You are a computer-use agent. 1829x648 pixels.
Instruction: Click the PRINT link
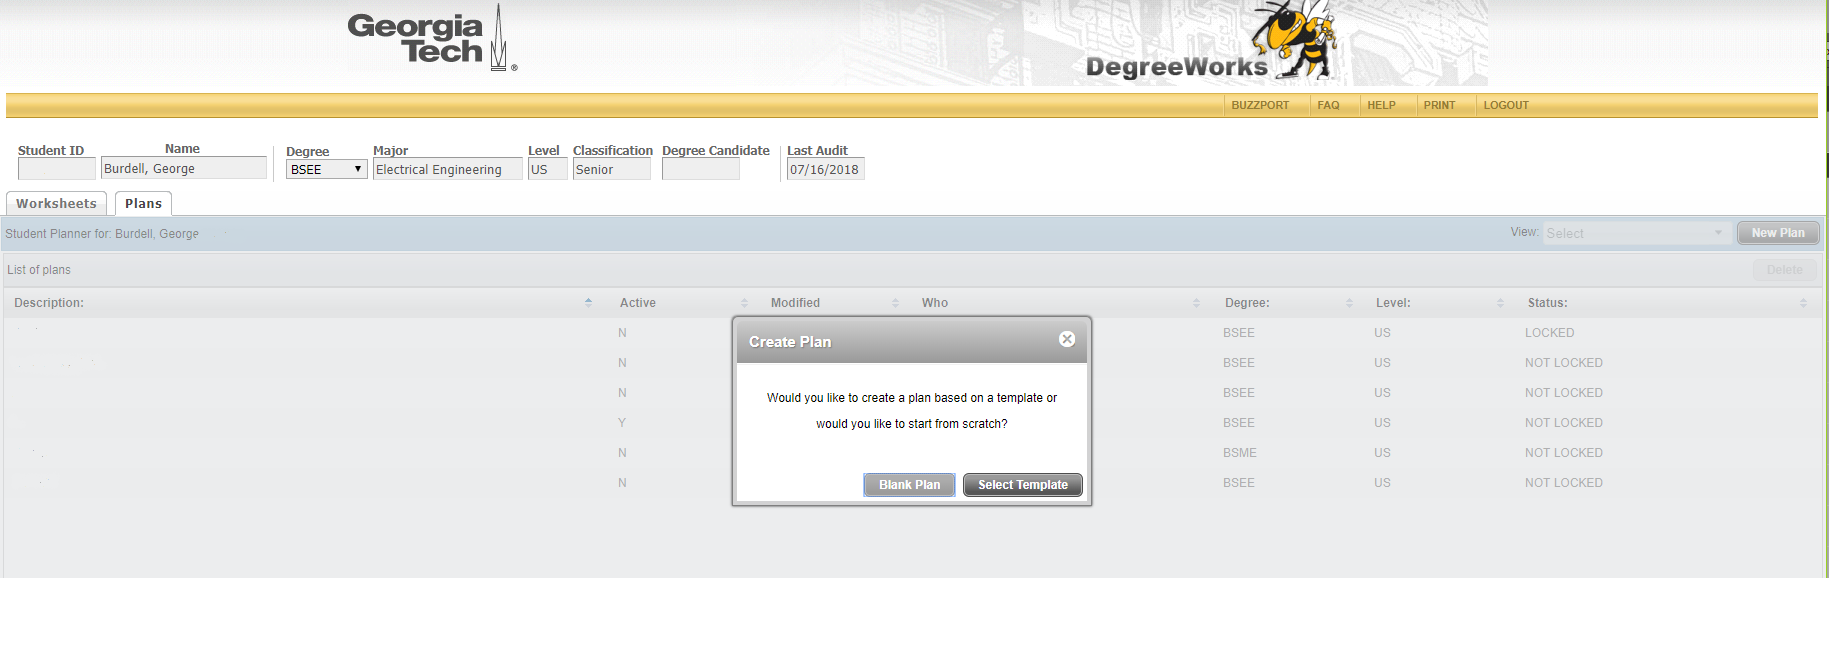[1439, 105]
